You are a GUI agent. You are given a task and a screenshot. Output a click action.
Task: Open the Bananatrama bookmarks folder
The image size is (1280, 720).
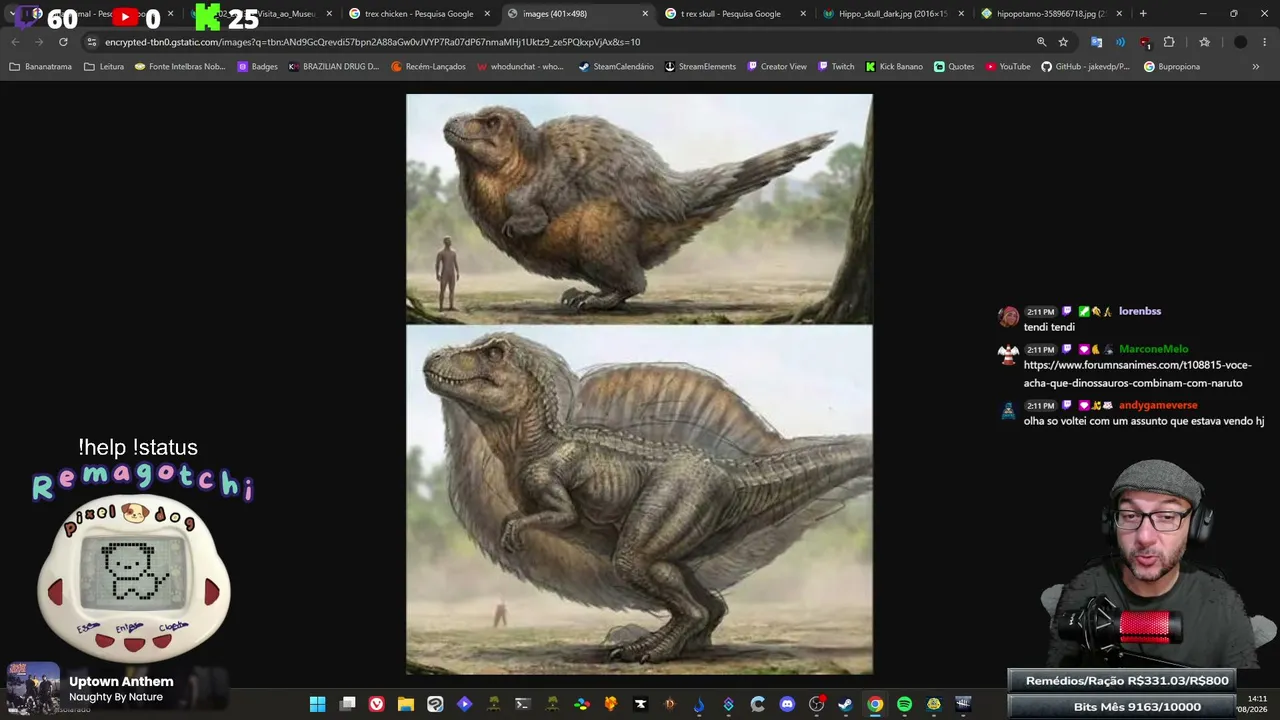point(40,67)
